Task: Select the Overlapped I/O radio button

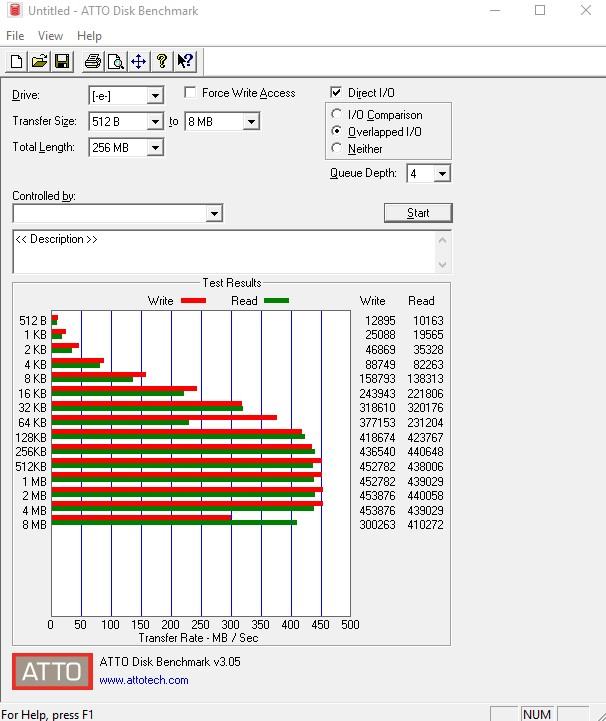Action: (x=337, y=131)
